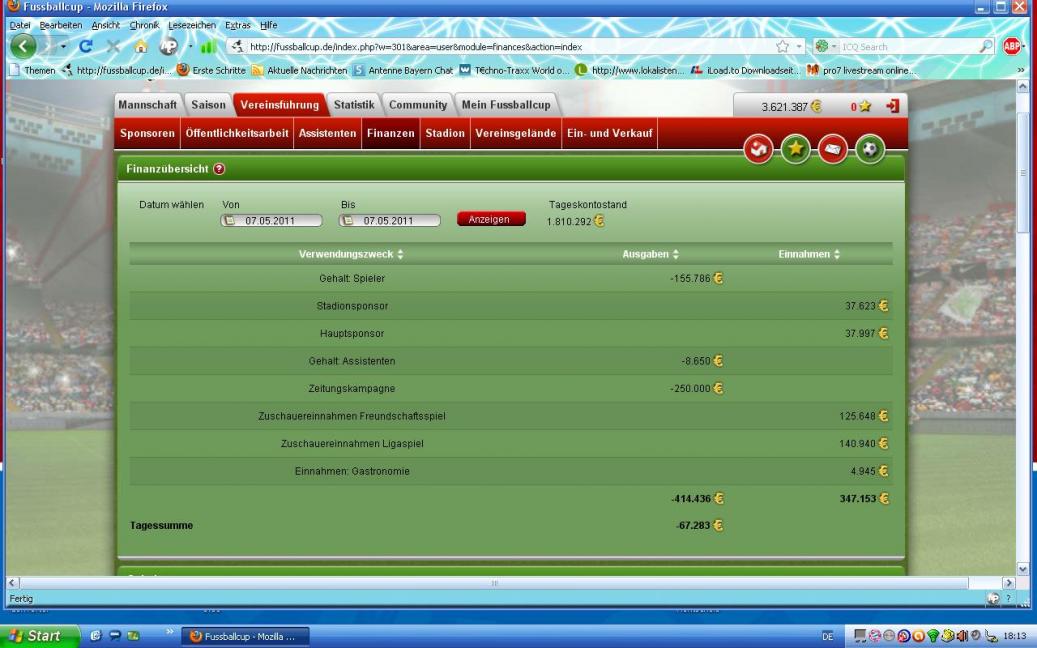Screen dimensions: 1037x648
Task: Open the Sponsoren submenu
Action: coord(147,133)
